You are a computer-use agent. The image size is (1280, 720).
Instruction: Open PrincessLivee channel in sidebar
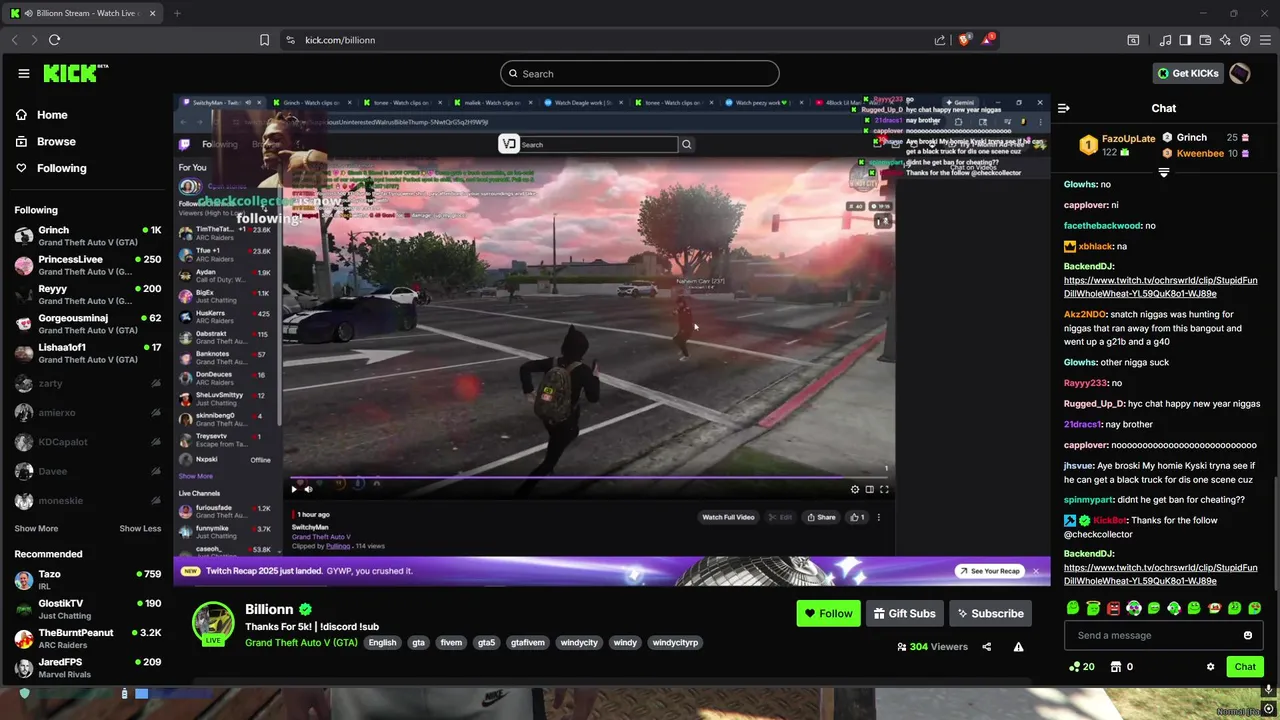(88, 265)
